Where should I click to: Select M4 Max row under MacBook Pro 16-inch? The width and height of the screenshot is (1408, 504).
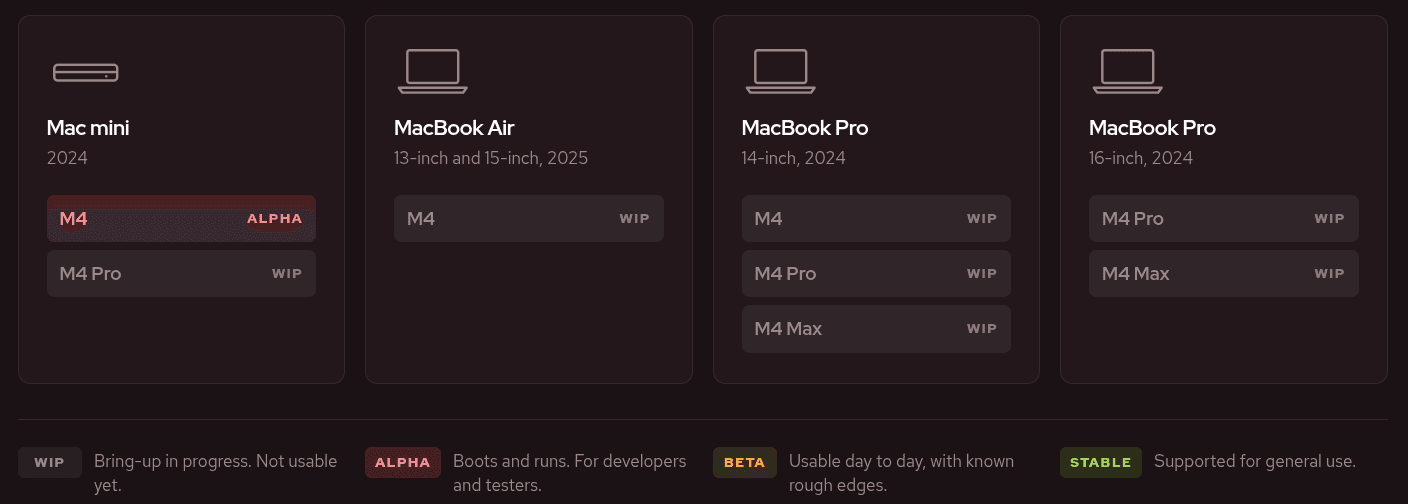[1224, 273]
